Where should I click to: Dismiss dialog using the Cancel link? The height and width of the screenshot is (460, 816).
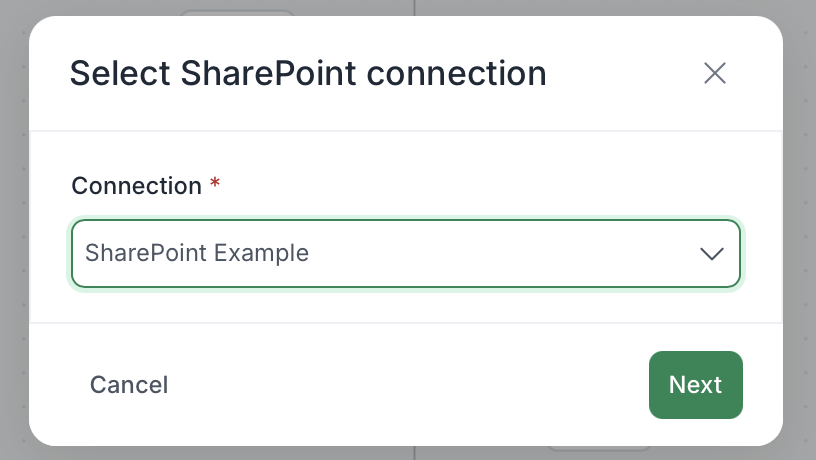129,385
